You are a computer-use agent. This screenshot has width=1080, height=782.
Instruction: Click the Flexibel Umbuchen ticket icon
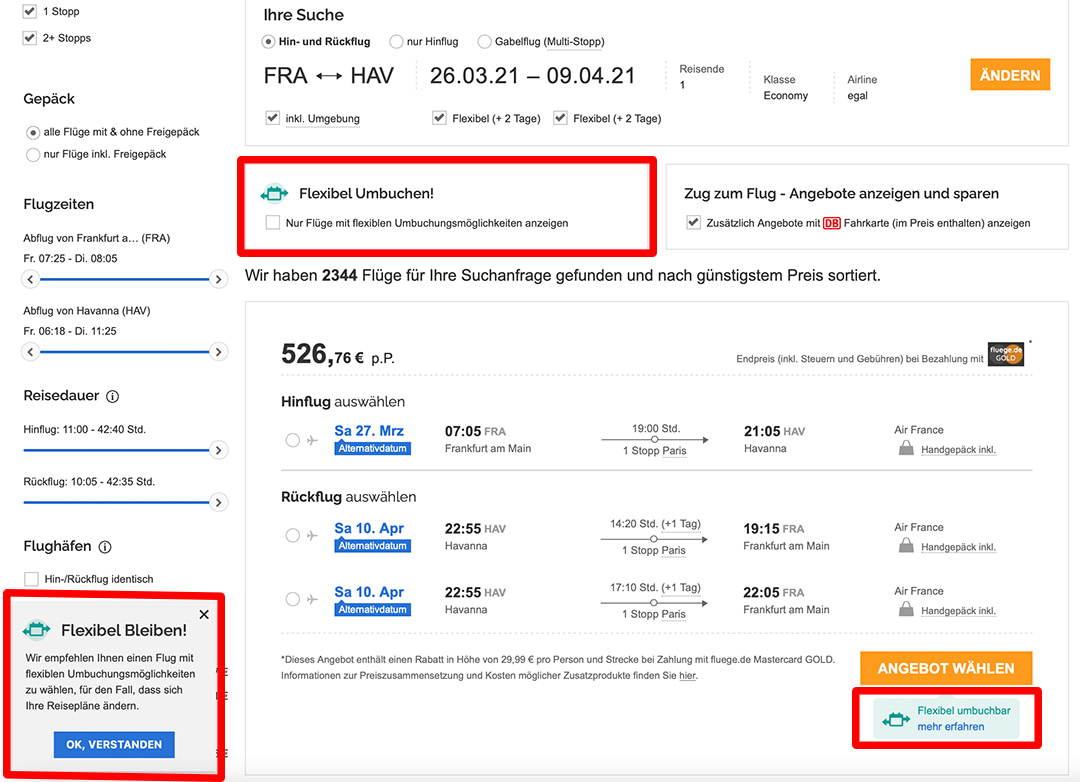click(x=274, y=194)
